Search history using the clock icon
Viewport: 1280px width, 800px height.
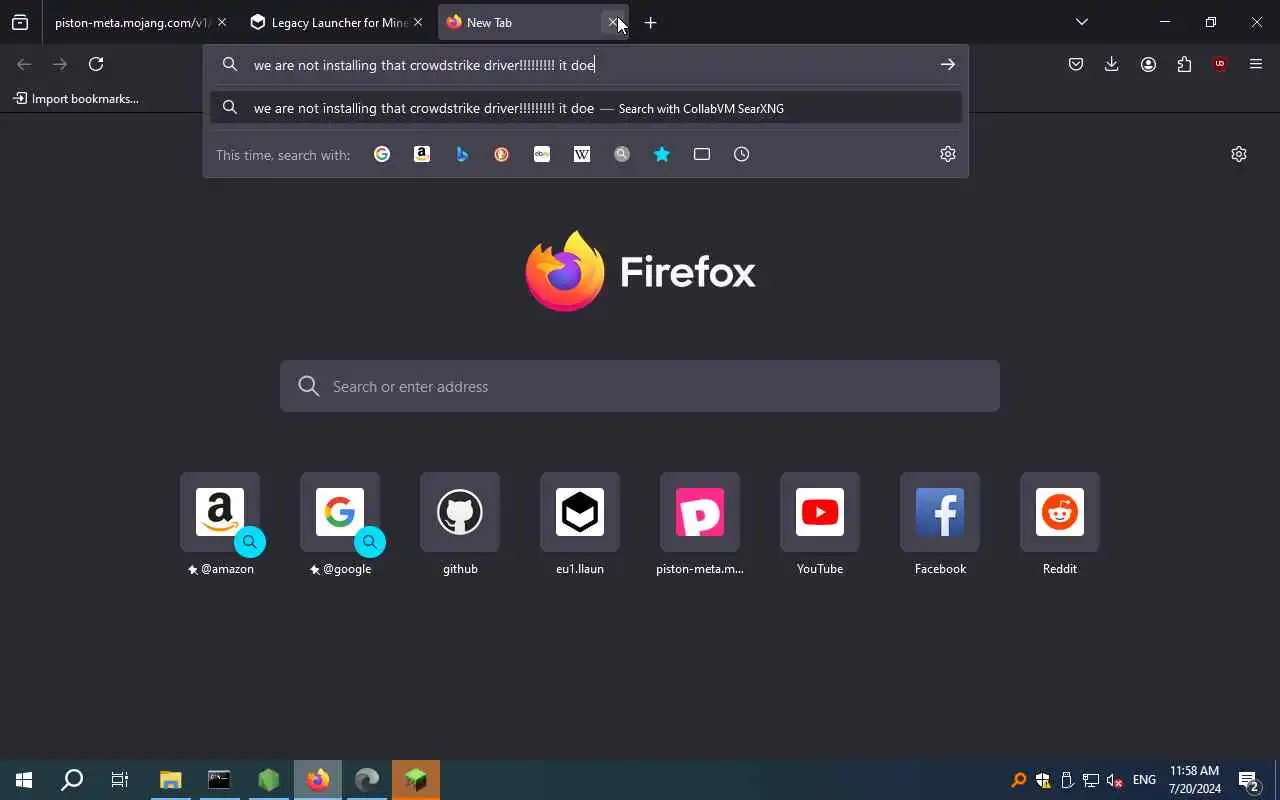(742, 154)
